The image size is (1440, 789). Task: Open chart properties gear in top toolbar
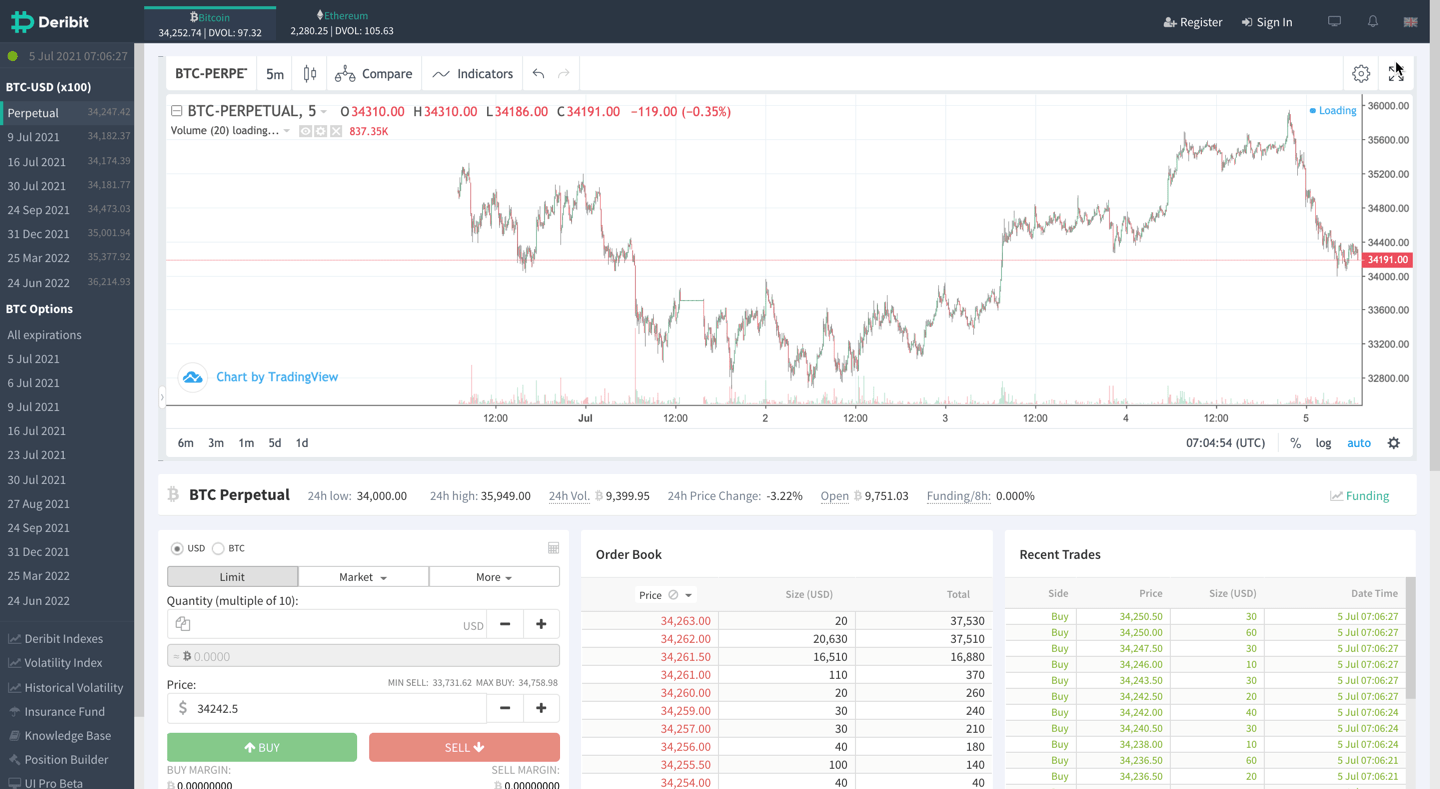click(1361, 74)
